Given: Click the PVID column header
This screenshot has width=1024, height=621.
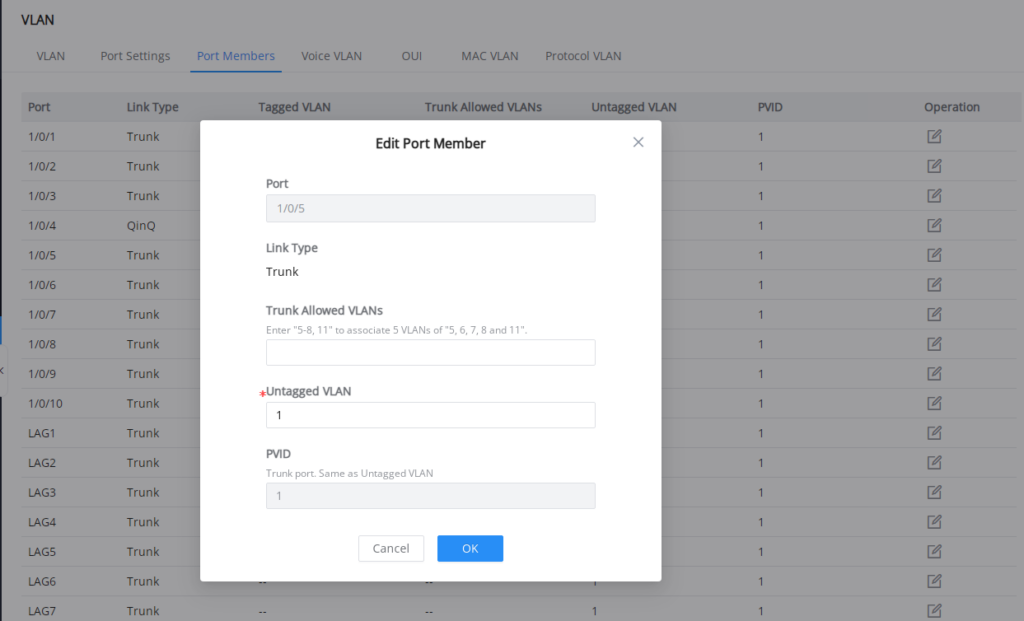Looking at the screenshot, I should coord(770,107).
